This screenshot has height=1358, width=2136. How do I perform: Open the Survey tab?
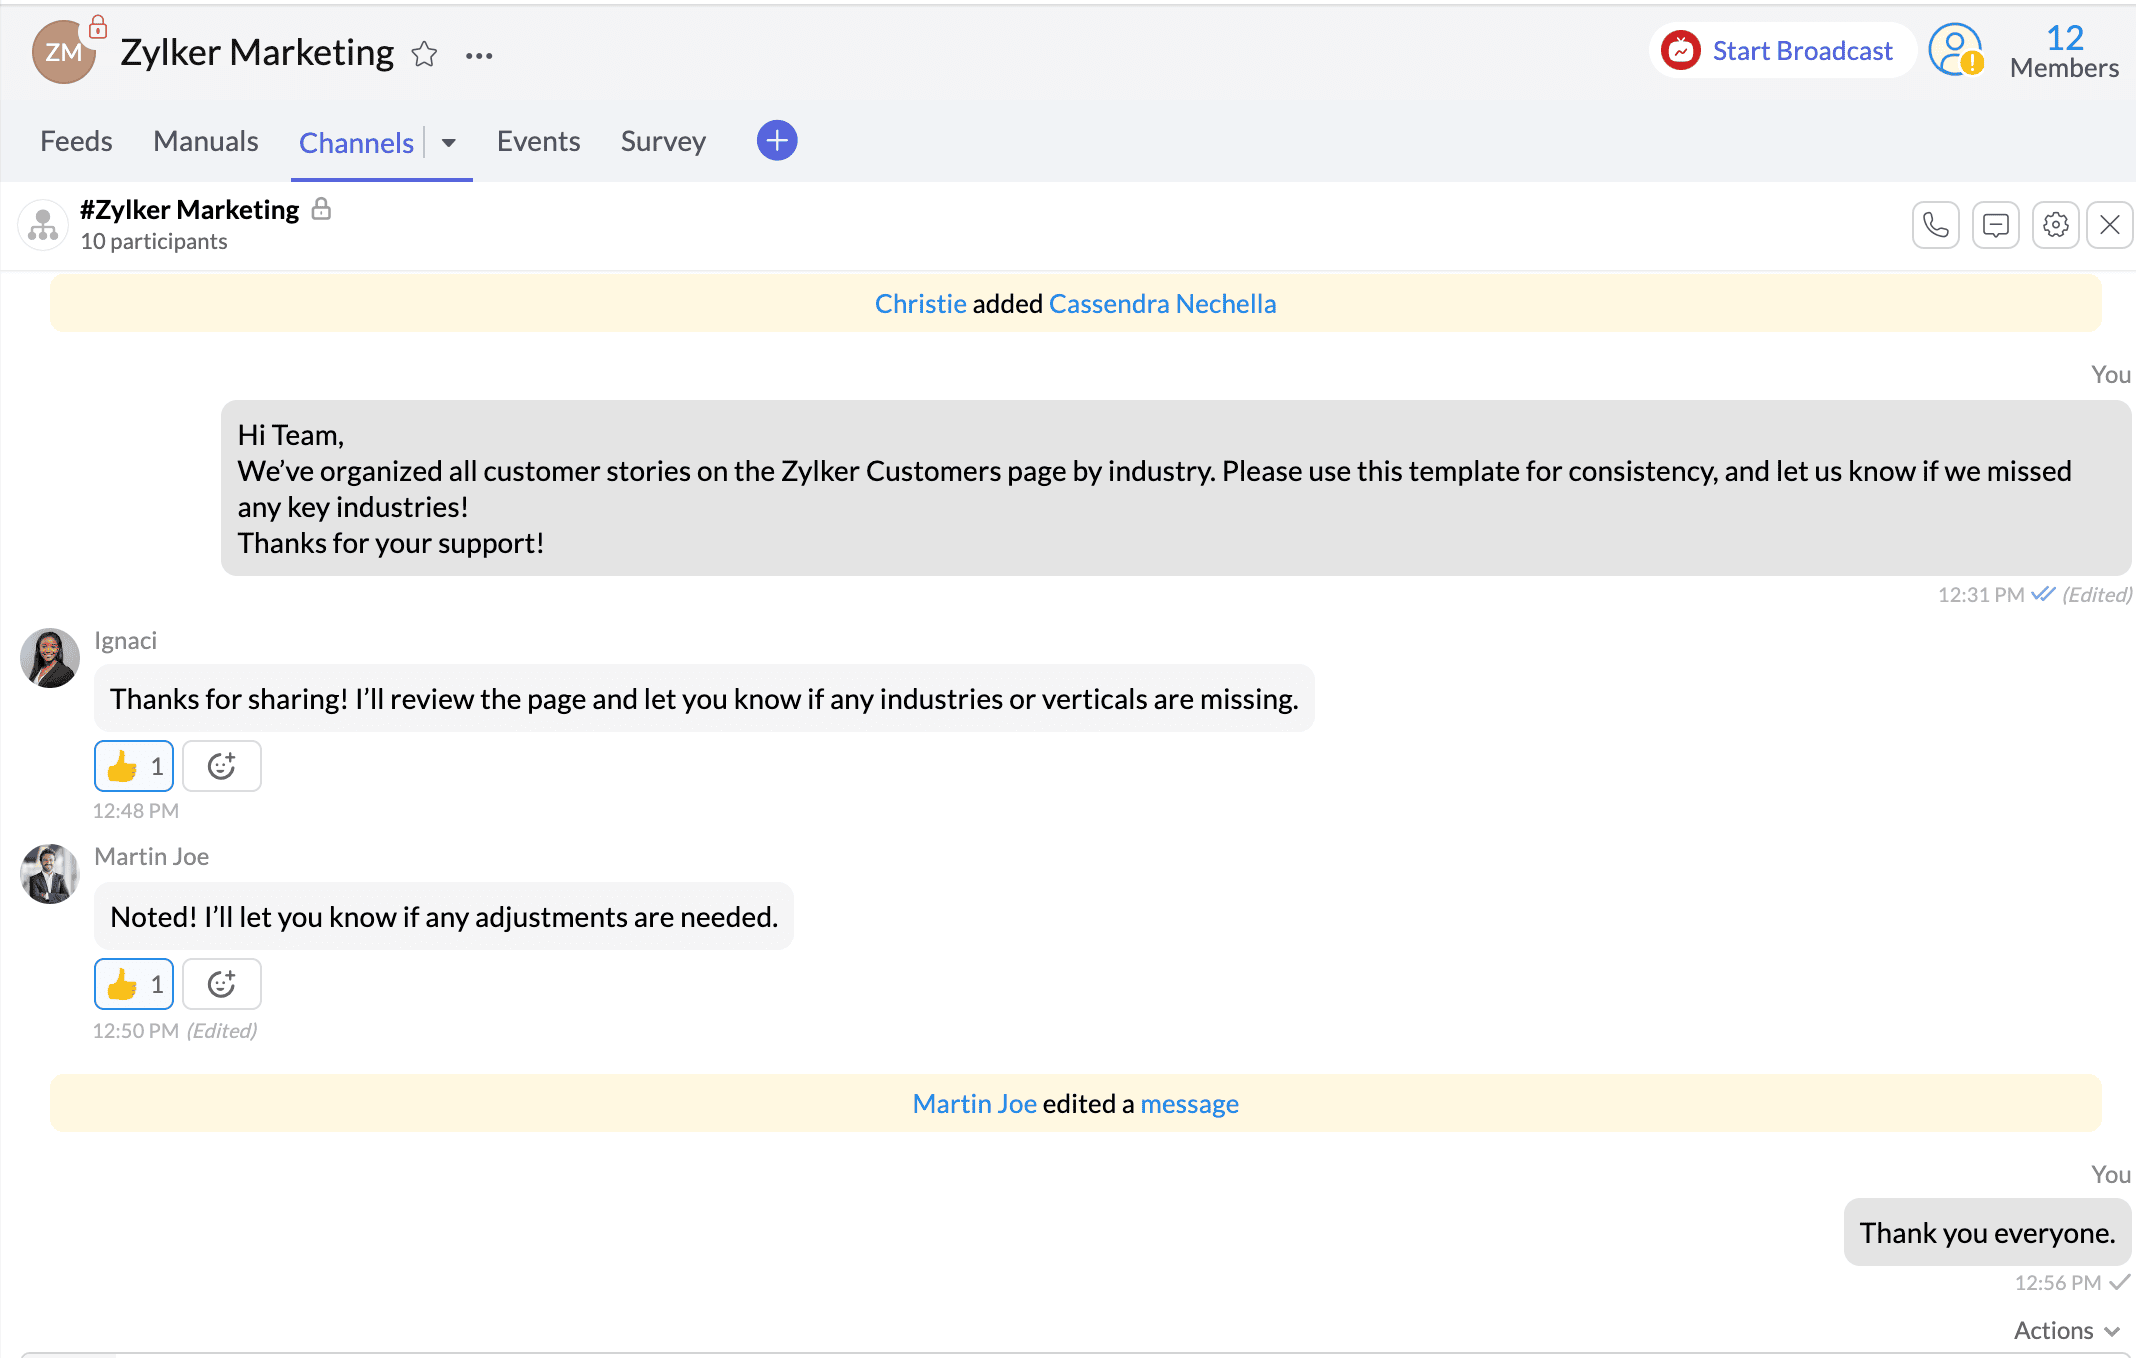point(663,141)
